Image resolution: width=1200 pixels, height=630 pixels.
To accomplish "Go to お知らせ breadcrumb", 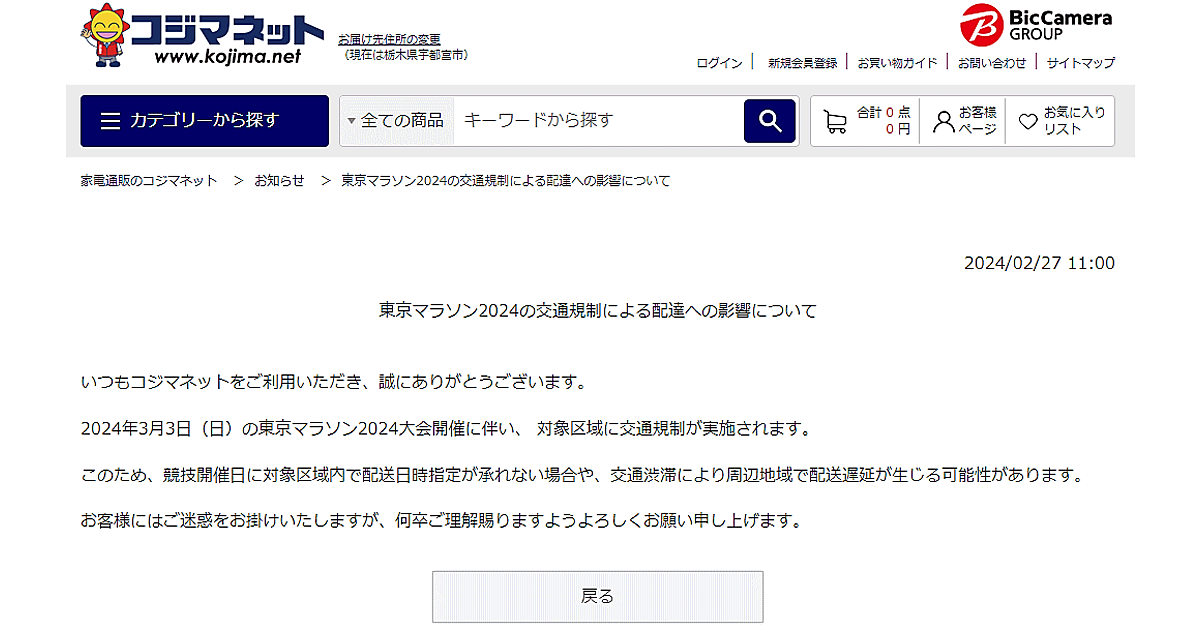I will pos(279,181).
